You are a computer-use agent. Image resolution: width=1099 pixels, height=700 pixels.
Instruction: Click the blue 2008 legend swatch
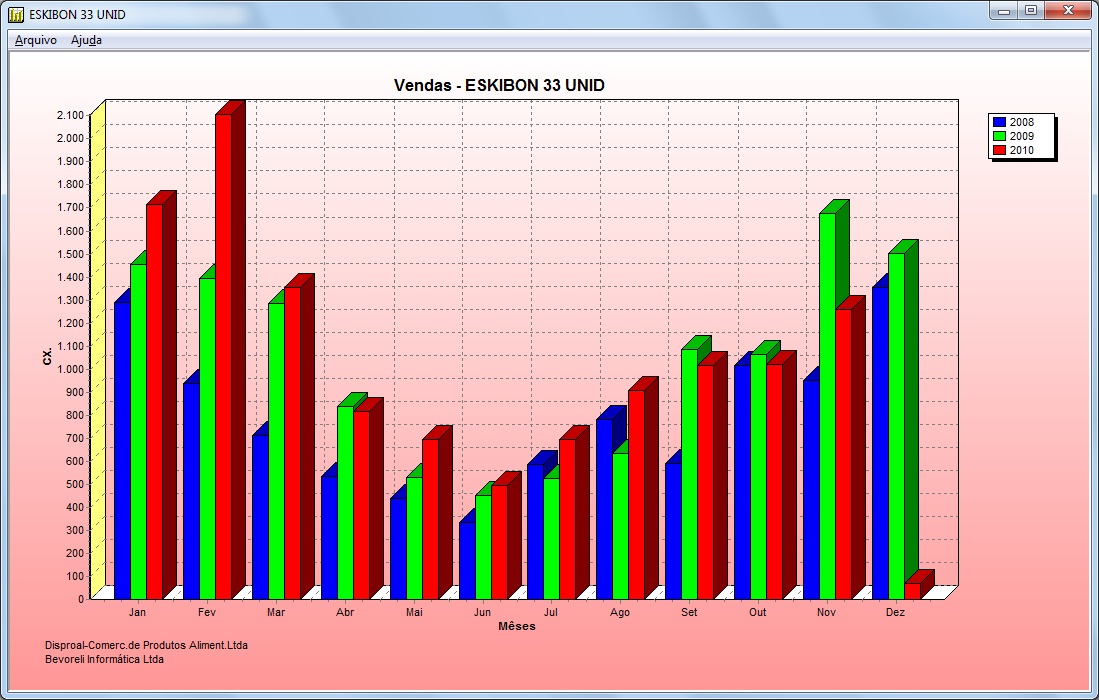point(999,123)
